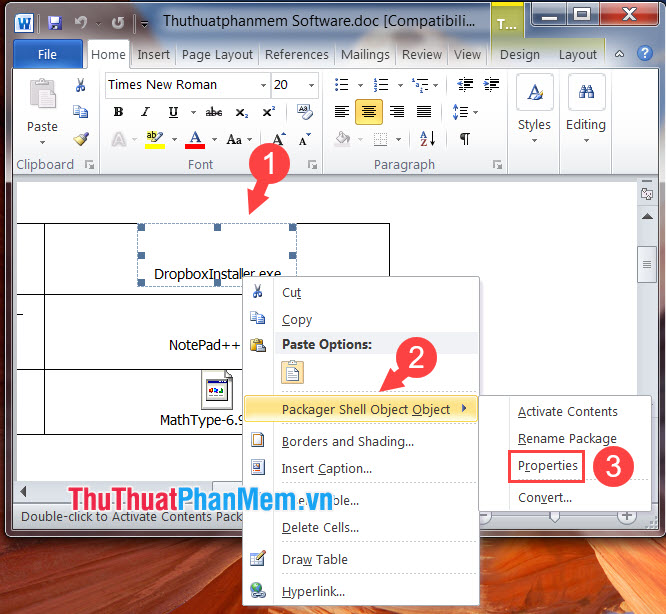Minimize the ribbon with caret icon

[620, 54]
